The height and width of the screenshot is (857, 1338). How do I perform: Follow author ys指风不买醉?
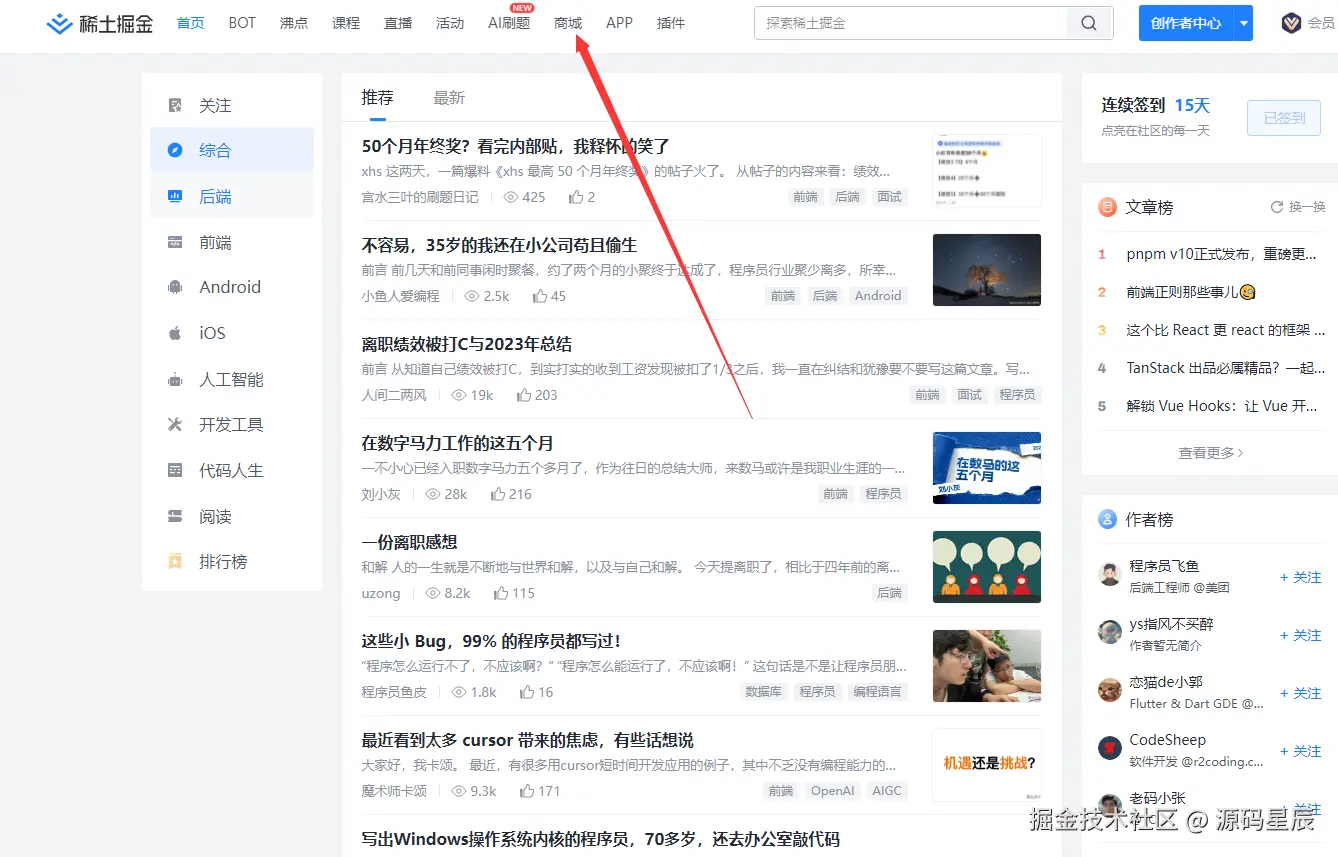coord(1300,635)
